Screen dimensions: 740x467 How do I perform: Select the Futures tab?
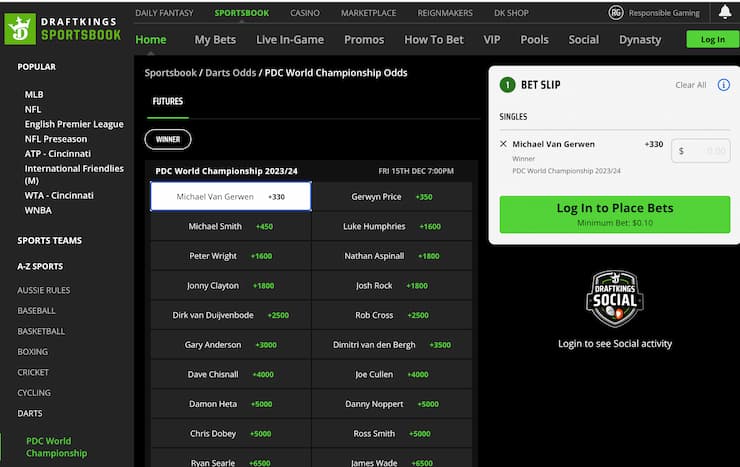click(168, 101)
